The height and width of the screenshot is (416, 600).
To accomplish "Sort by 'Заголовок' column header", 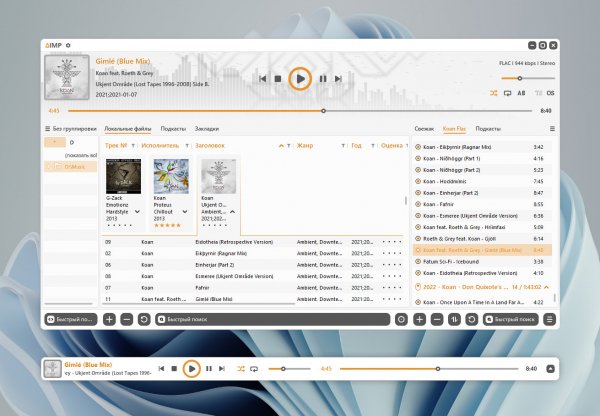I will 210,145.
